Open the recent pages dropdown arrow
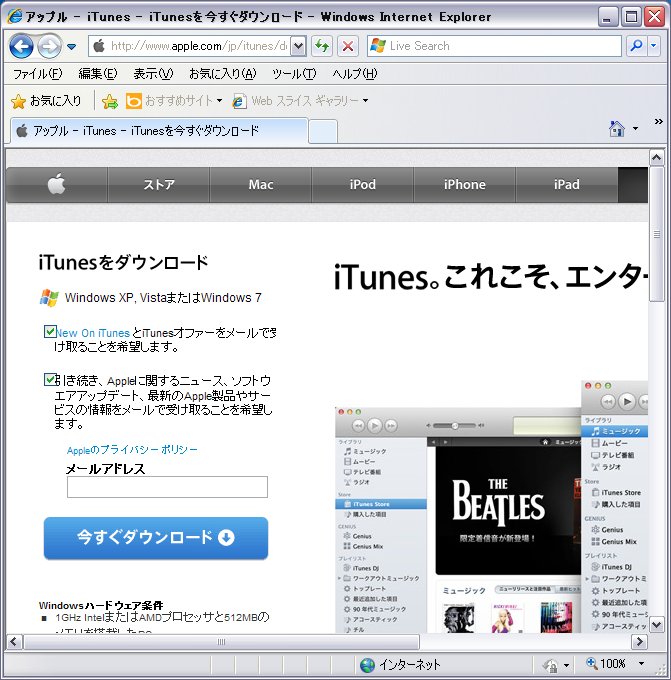Screen dimensions: 671x680 coord(72,46)
